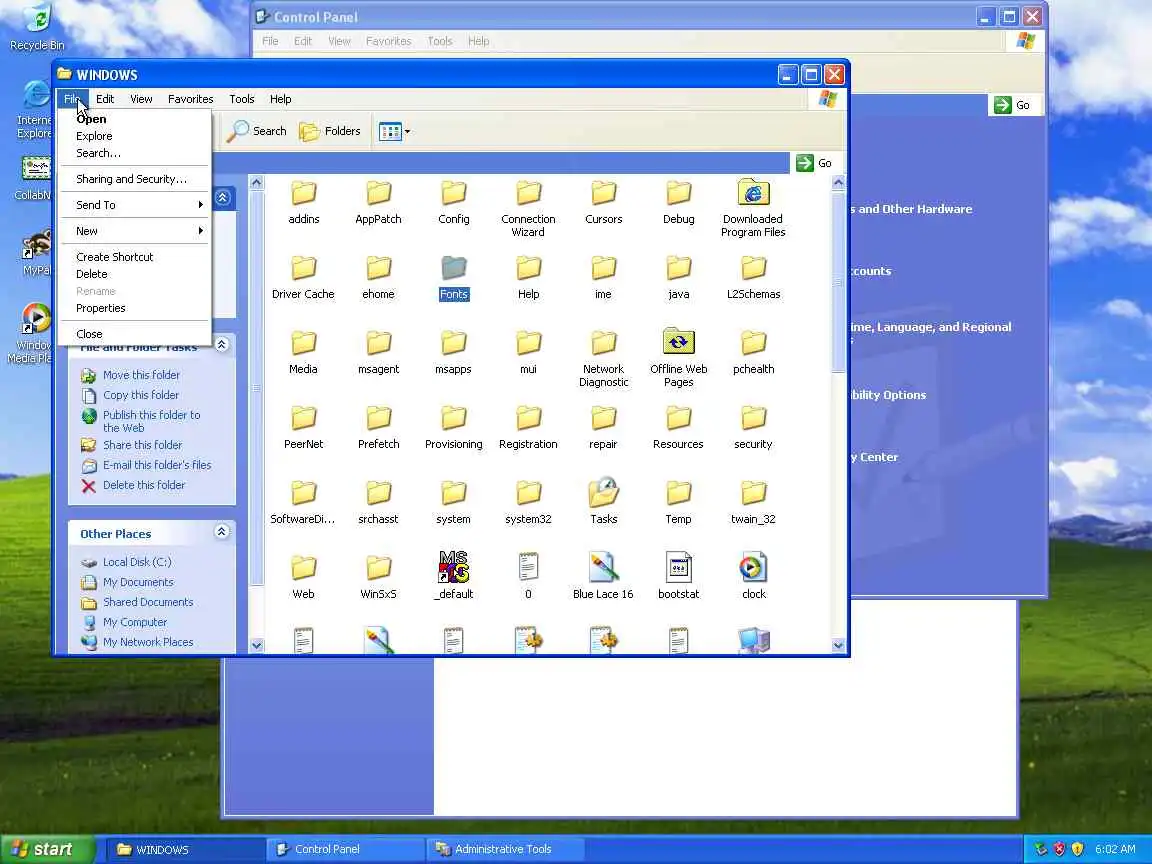
Task: Select the Driver Cache folder
Action: coord(303,278)
